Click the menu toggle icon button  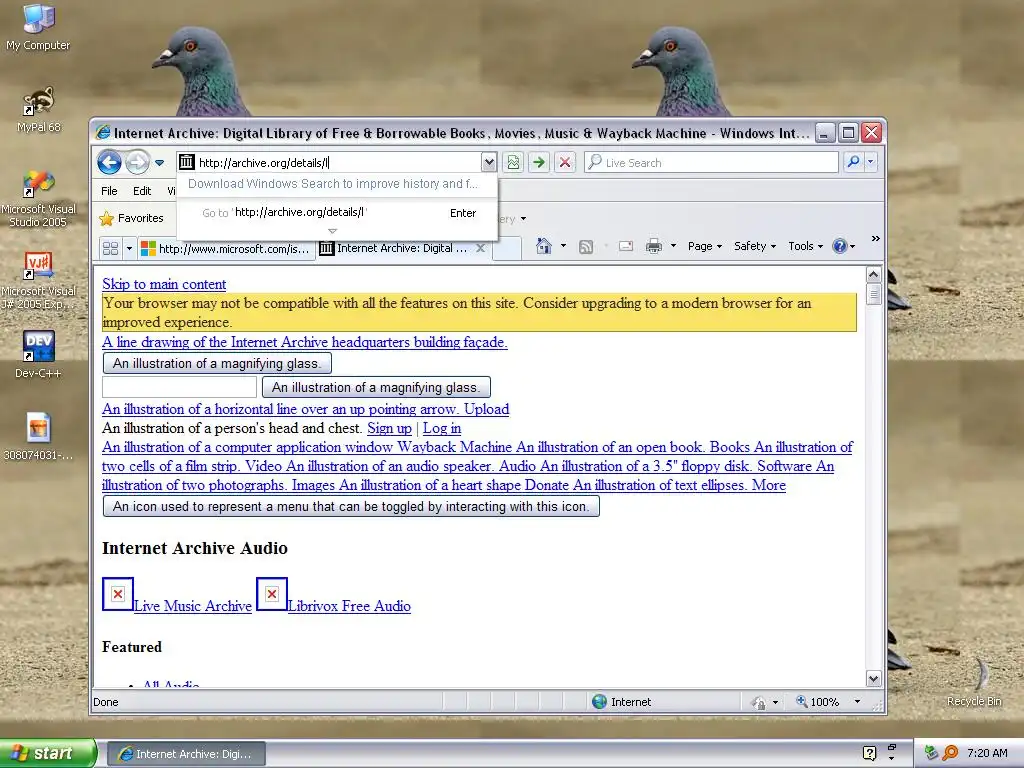351,506
